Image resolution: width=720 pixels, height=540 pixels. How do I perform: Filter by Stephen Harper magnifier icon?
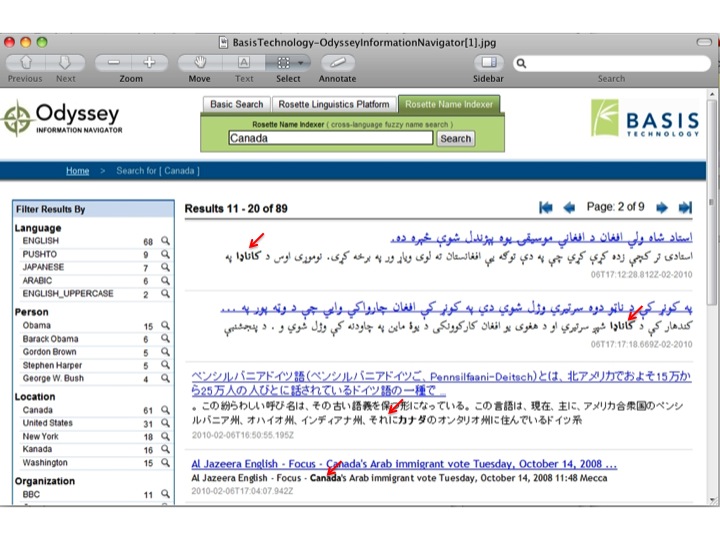point(165,365)
